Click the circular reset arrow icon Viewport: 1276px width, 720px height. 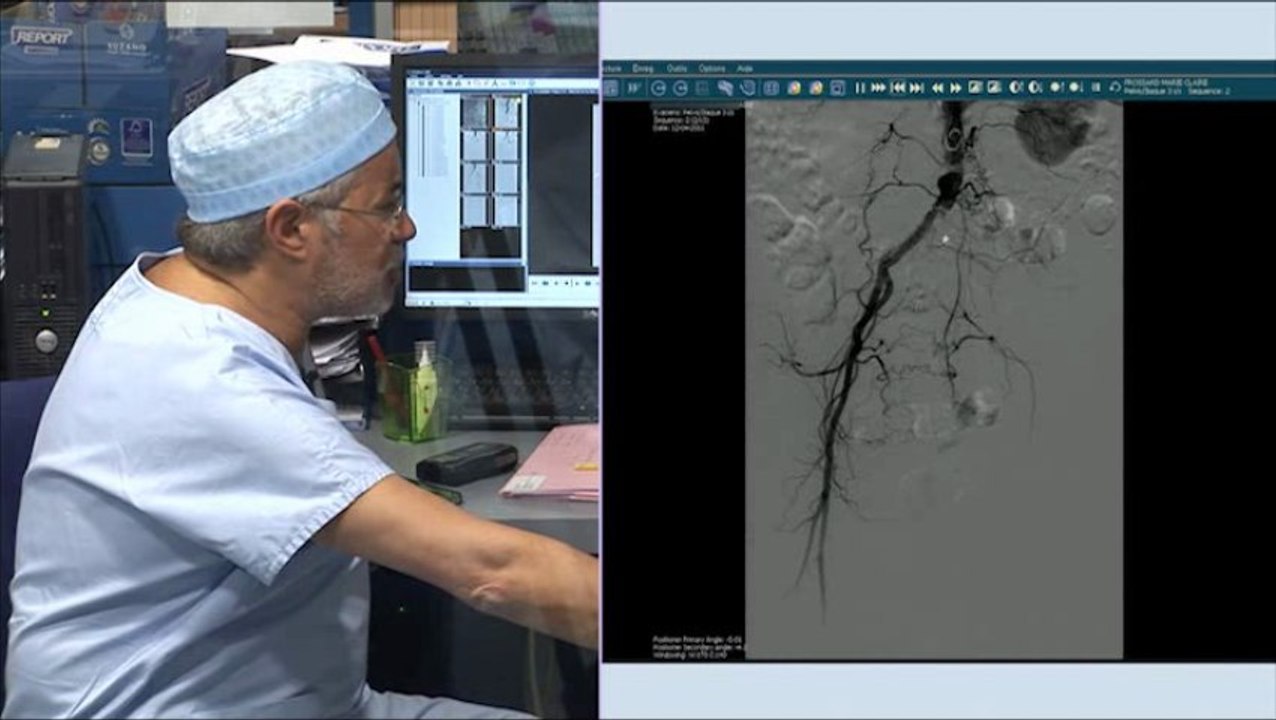pyautogui.click(x=1114, y=88)
